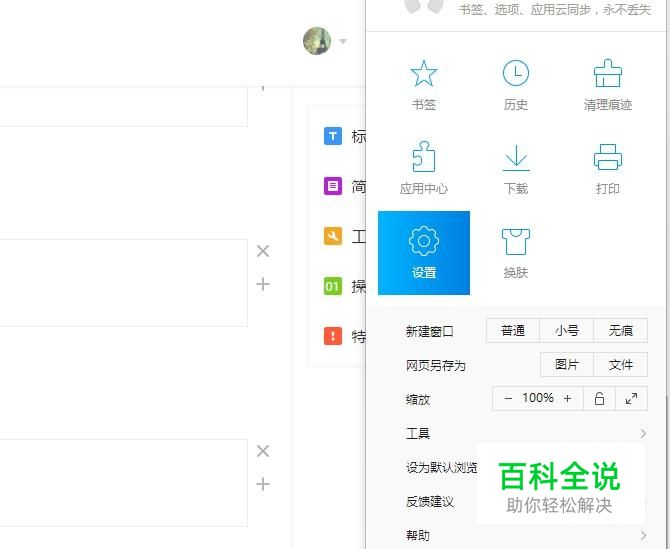Image resolution: width=670 pixels, height=549 pixels.
Task: Open a 普通 normal new window
Action: 513,330
